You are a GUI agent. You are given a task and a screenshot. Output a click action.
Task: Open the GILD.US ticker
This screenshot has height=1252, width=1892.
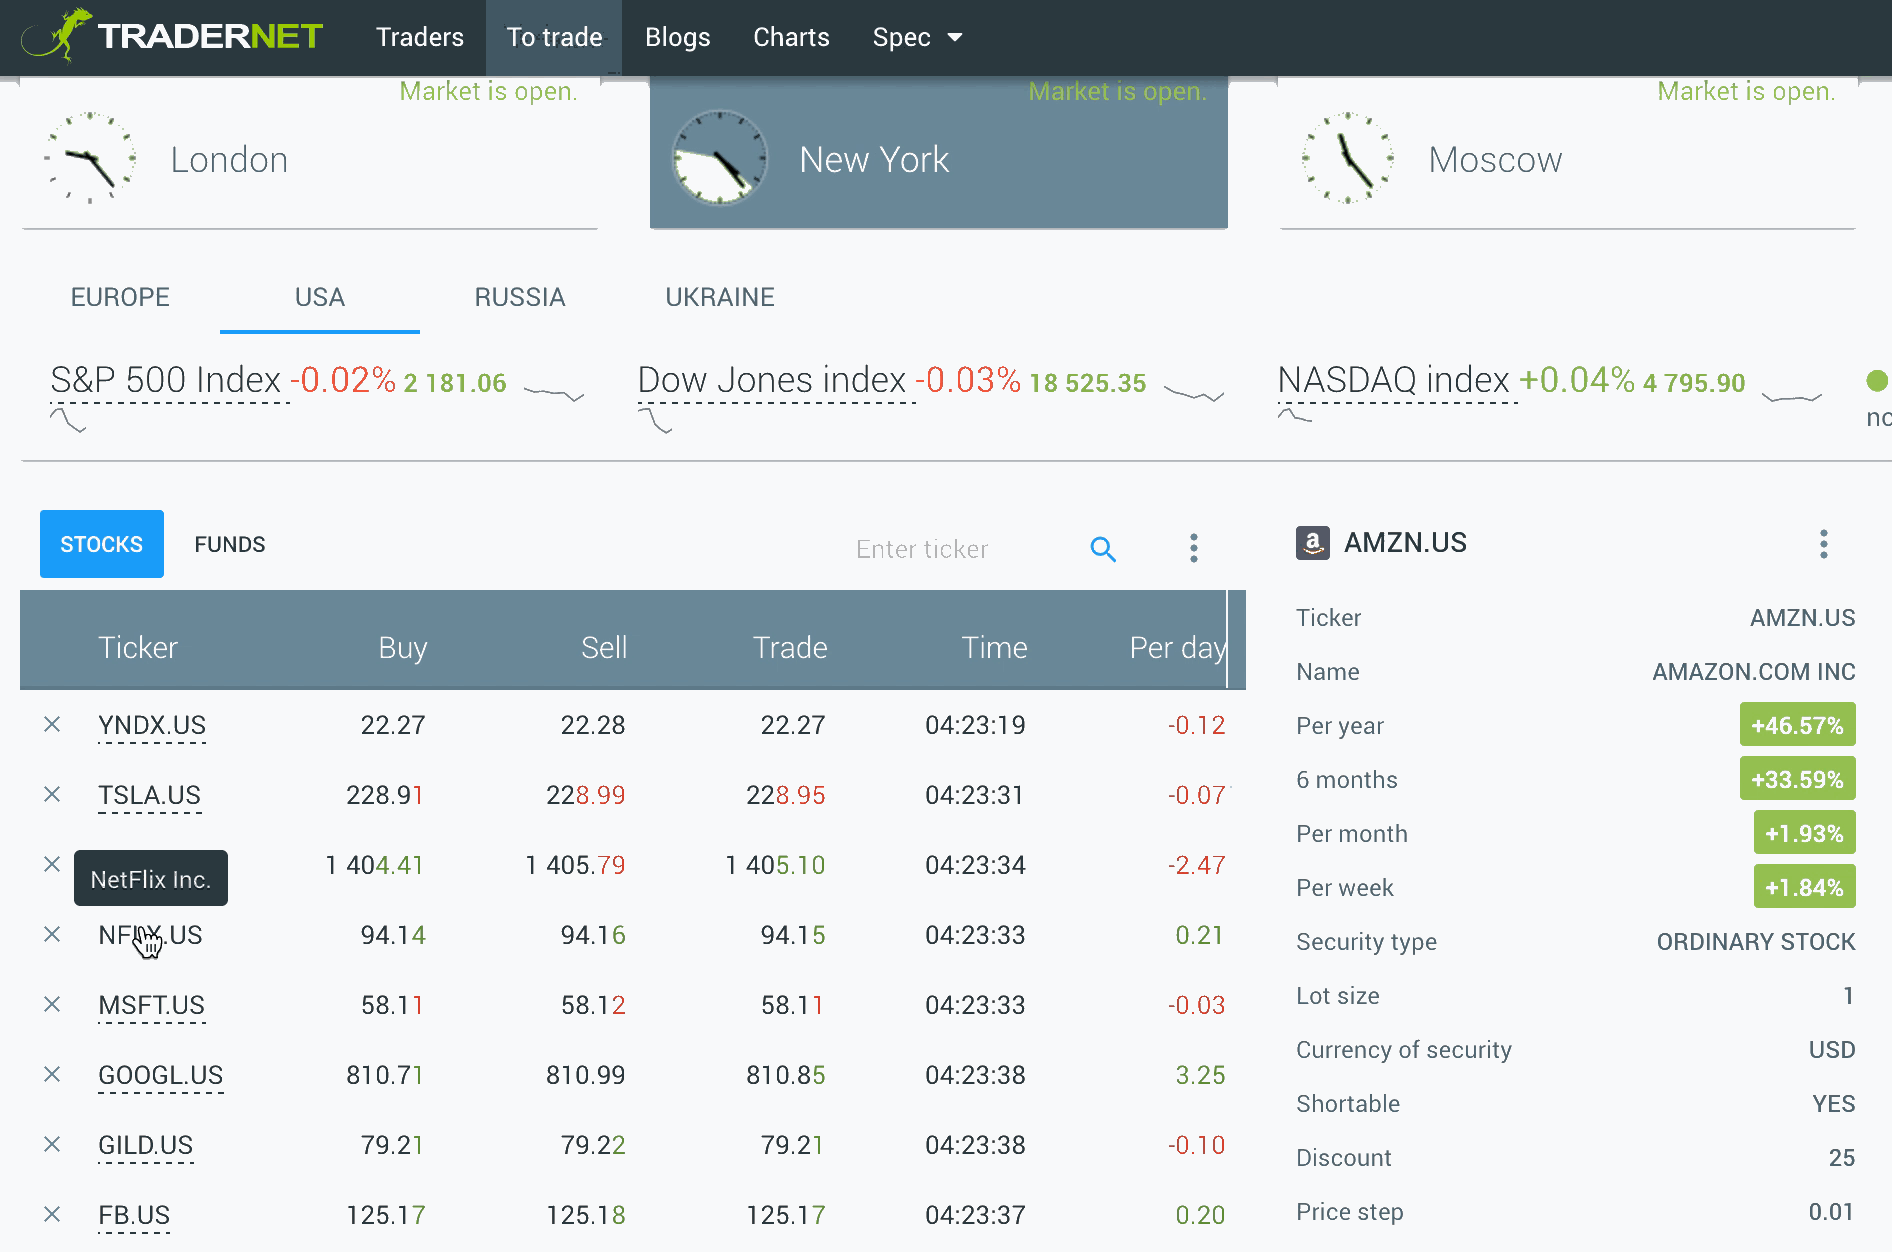pyautogui.click(x=146, y=1145)
